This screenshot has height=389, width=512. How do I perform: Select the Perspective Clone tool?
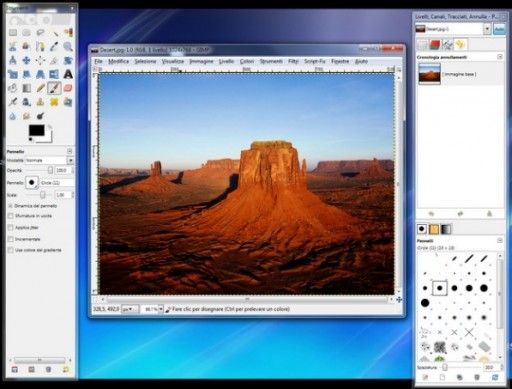(68, 102)
